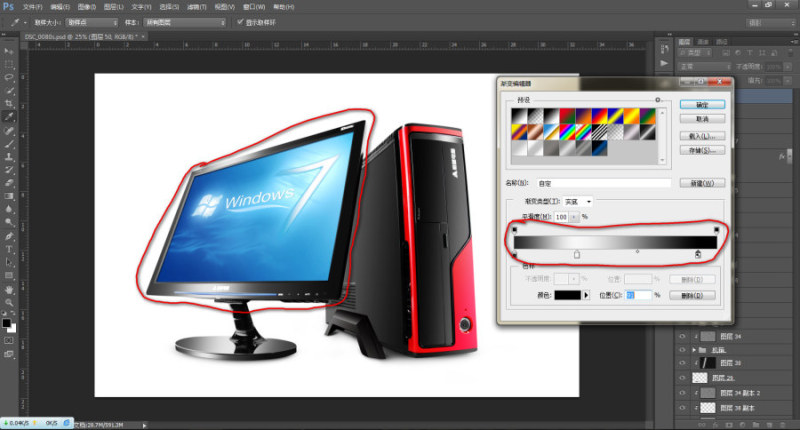The width and height of the screenshot is (800, 430).
Task: Select the Zoom magnifier tool
Action: (9, 302)
